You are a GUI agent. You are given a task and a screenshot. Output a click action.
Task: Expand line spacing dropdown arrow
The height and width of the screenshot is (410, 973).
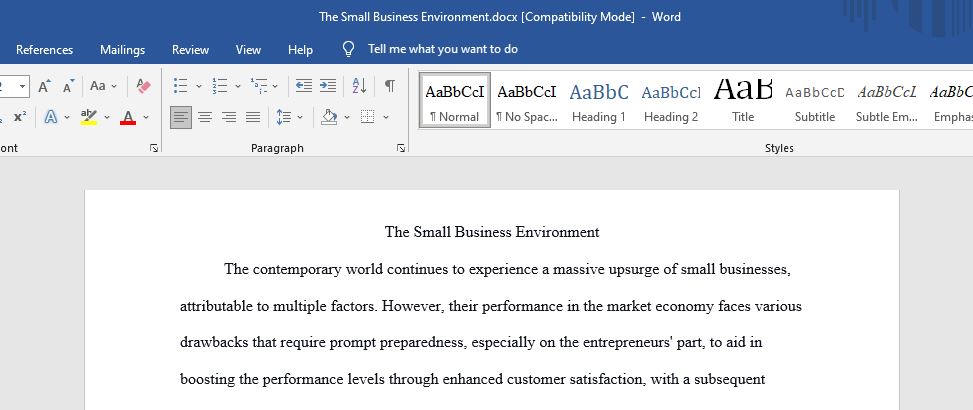tap(300, 117)
